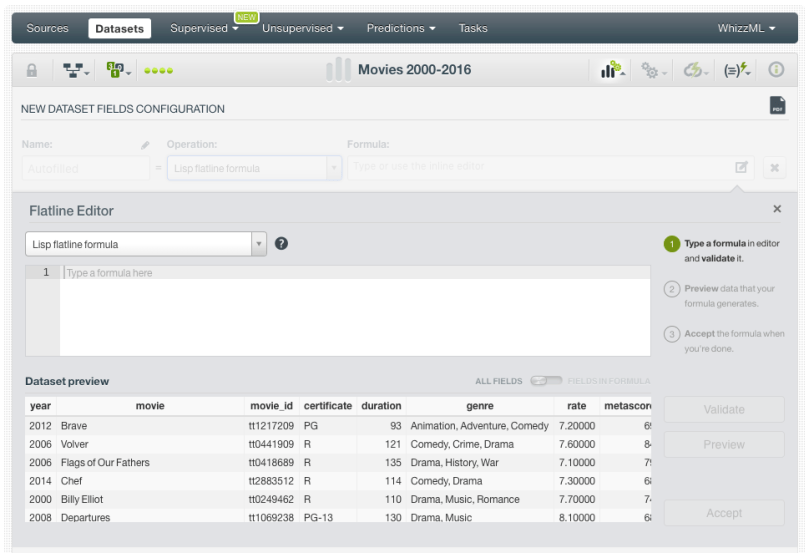Screen dimensions: 809x553
Task: Close the Flatline Editor panel
Action: pos(777,209)
